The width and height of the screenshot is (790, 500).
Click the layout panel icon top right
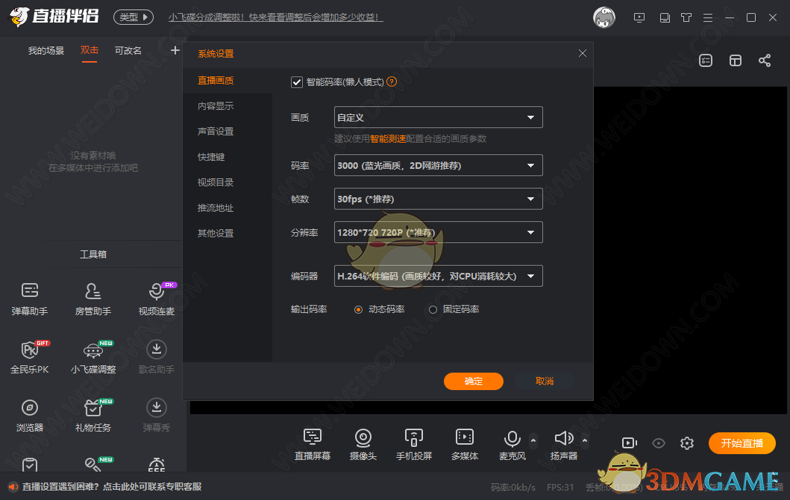coord(735,60)
